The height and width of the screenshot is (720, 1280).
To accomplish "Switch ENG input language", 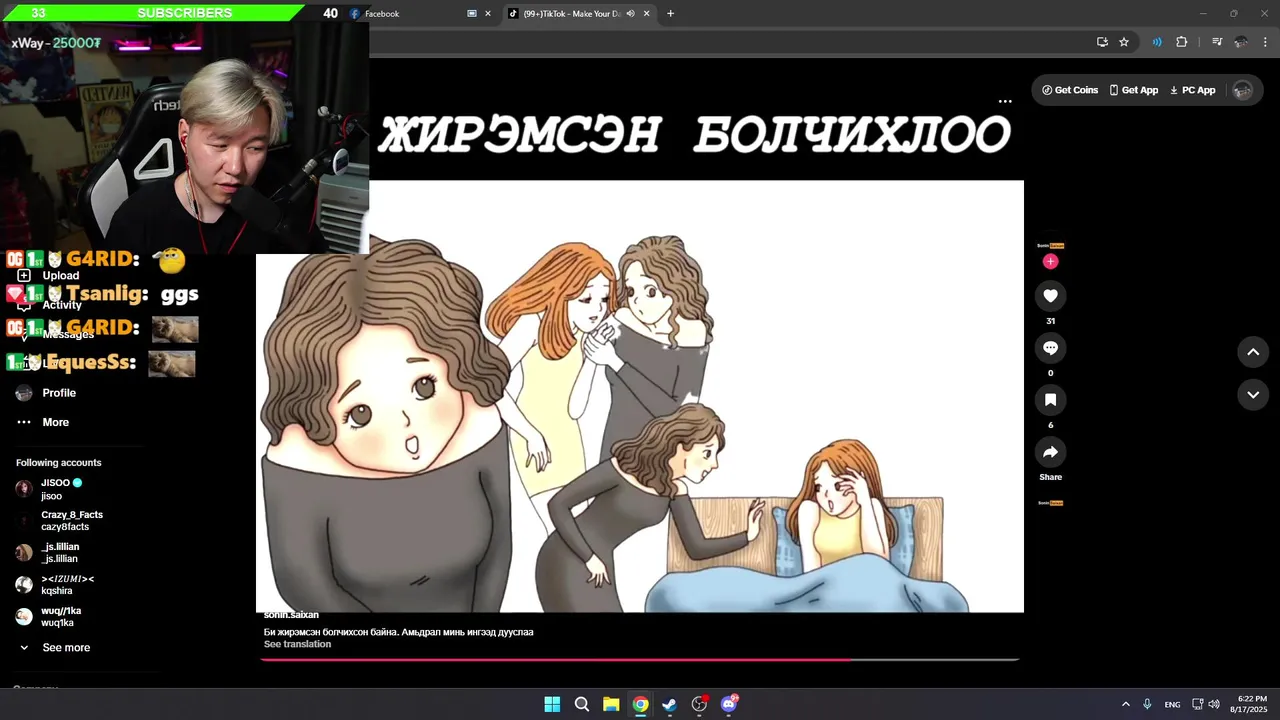I will pos(1172,704).
